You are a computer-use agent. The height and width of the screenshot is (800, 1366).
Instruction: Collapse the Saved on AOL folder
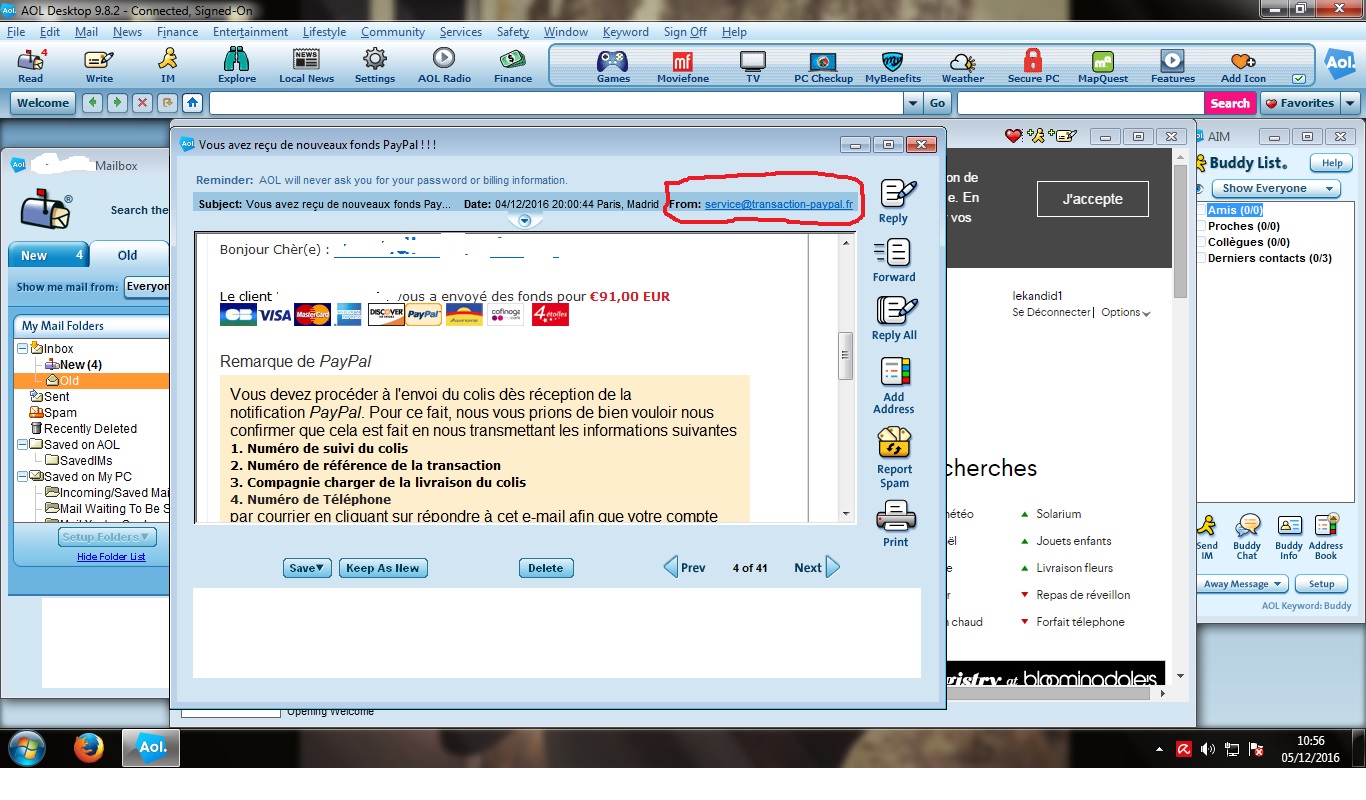click(22, 445)
